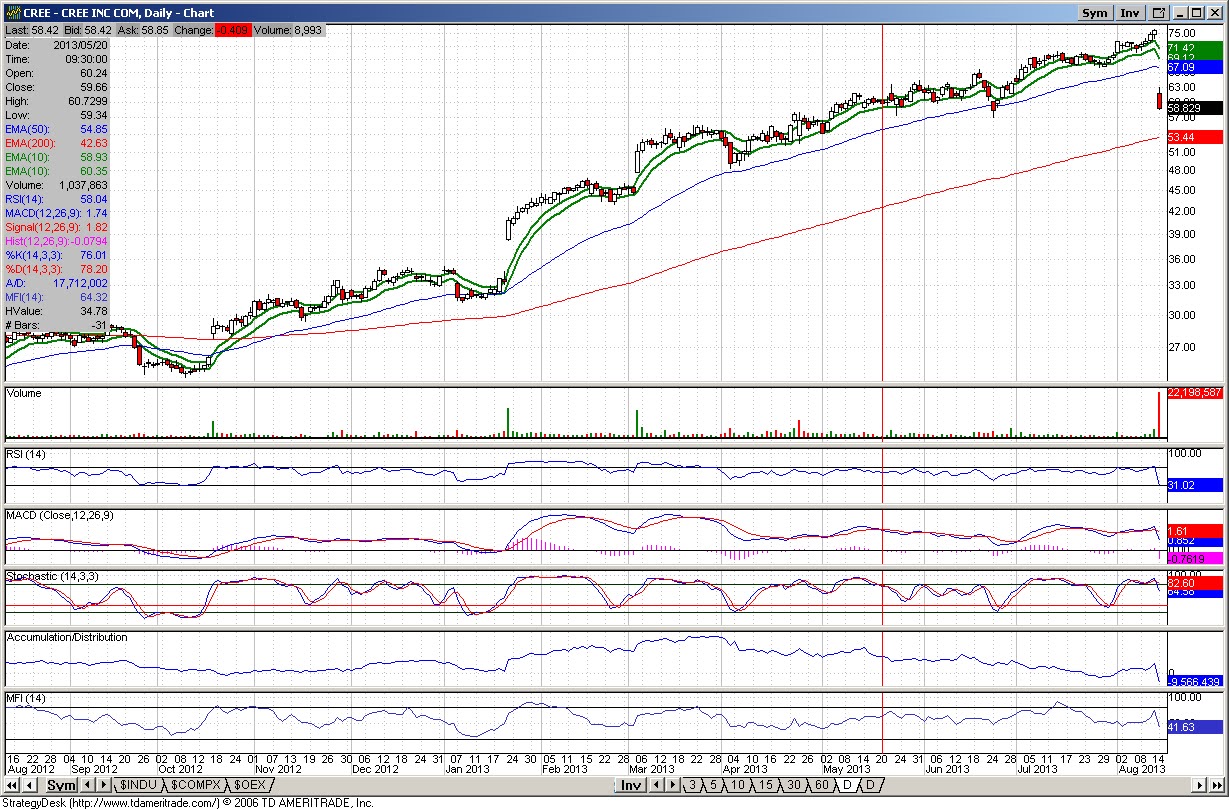Click the A/D -9,566,439 value label
Screen dimensions: 1229x809
[1194, 681]
